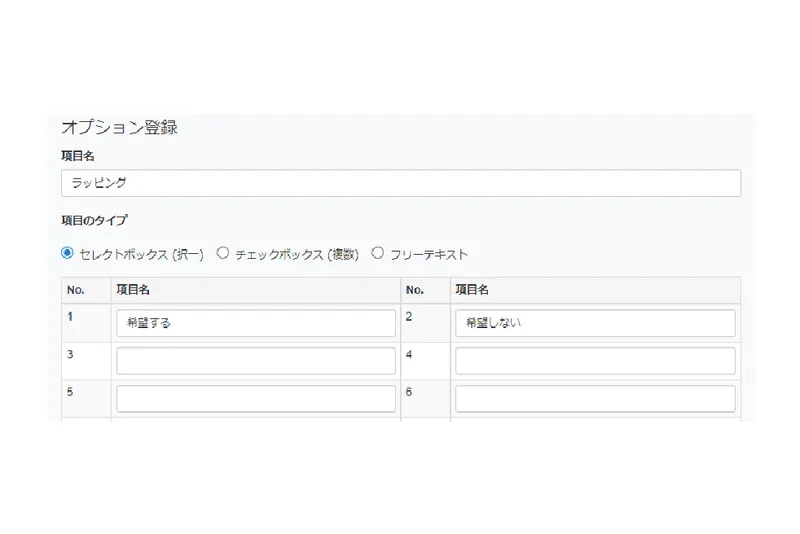Click the 項目のタイプ label

[94, 220]
